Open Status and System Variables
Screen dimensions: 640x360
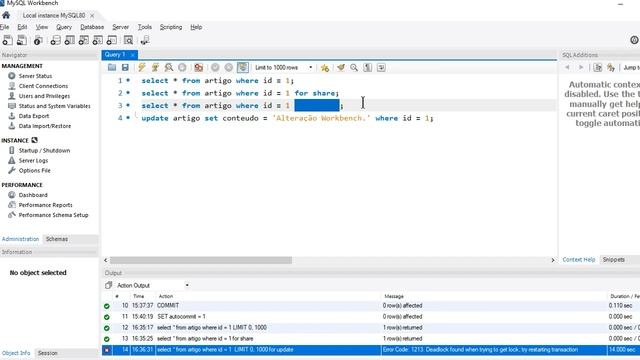[x=54, y=106]
